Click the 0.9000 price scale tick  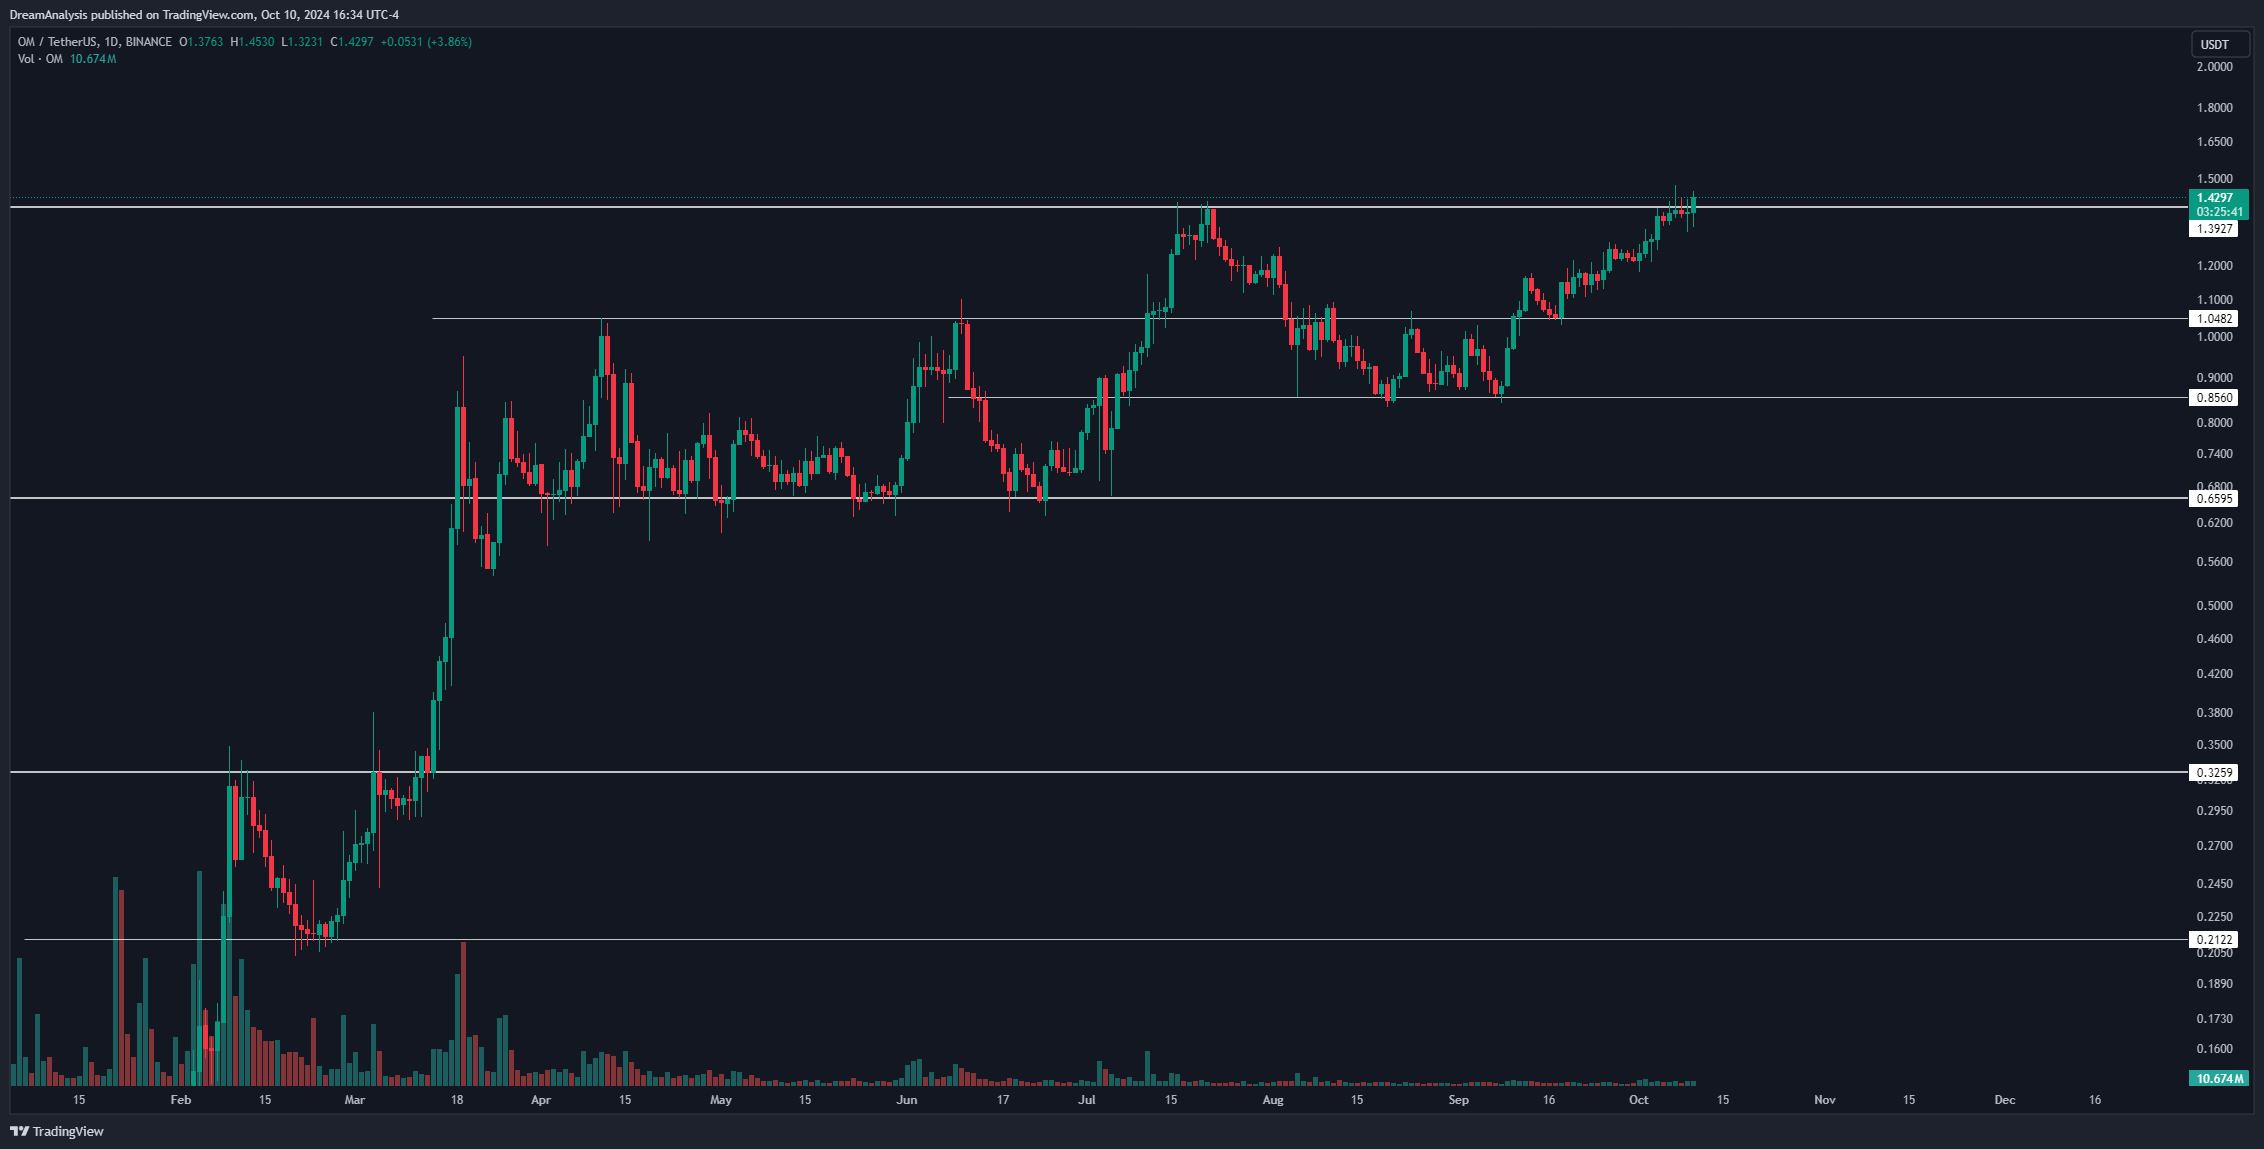pos(2214,378)
